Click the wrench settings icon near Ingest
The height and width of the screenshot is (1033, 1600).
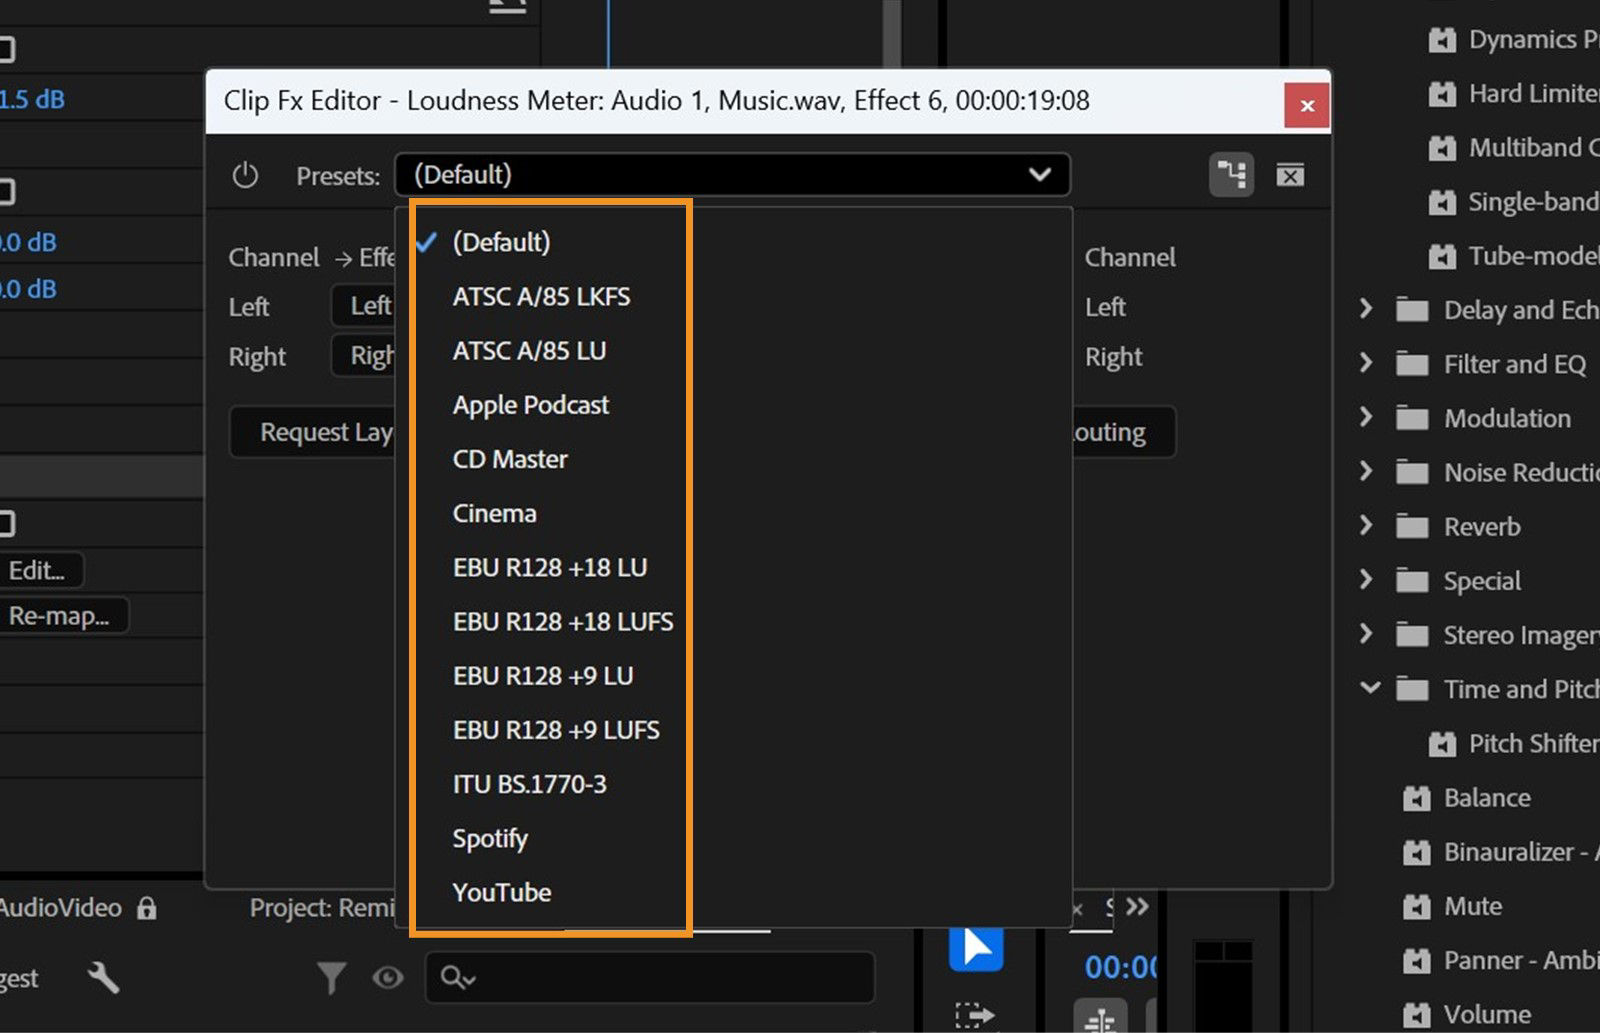(x=104, y=978)
